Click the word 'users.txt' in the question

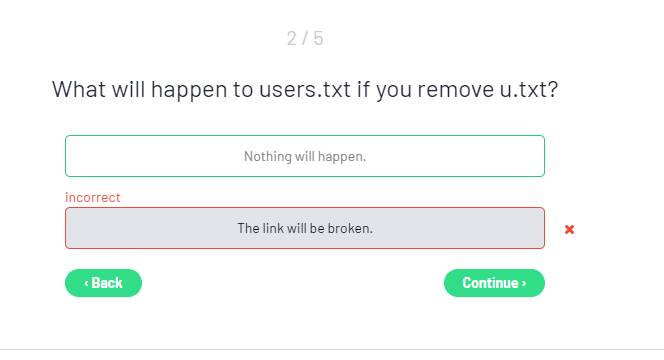[305, 89]
